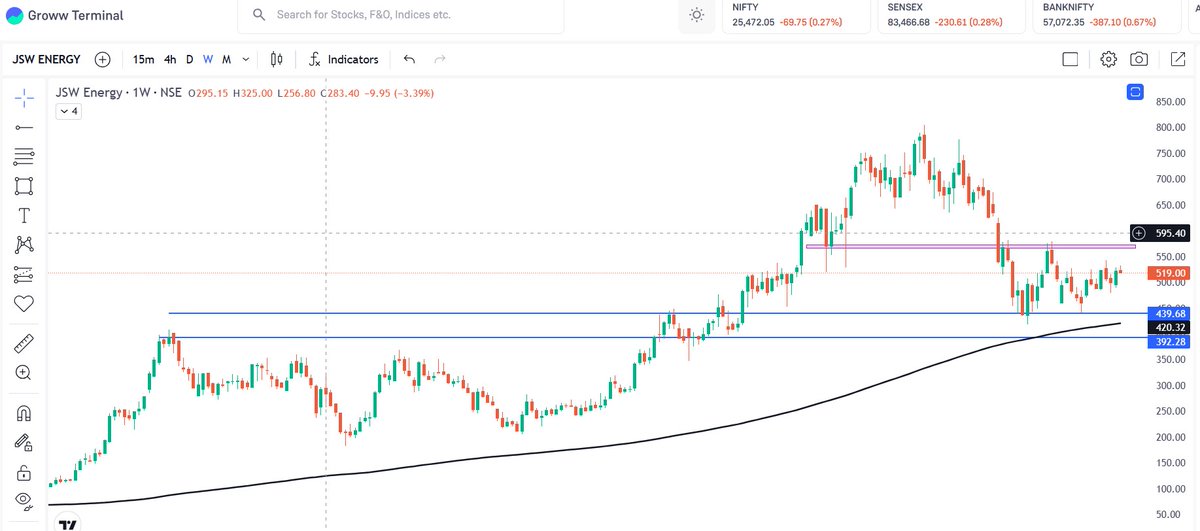This screenshot has width=1200, height=531.
Task: Open the Fibonacci retracement tools
Action: 24,157
